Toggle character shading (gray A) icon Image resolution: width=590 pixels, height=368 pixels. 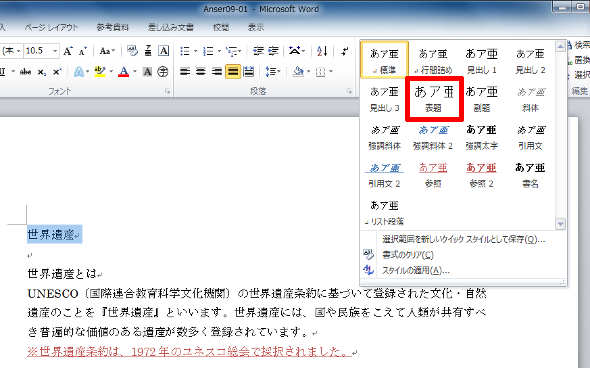[x=148, y=71]
